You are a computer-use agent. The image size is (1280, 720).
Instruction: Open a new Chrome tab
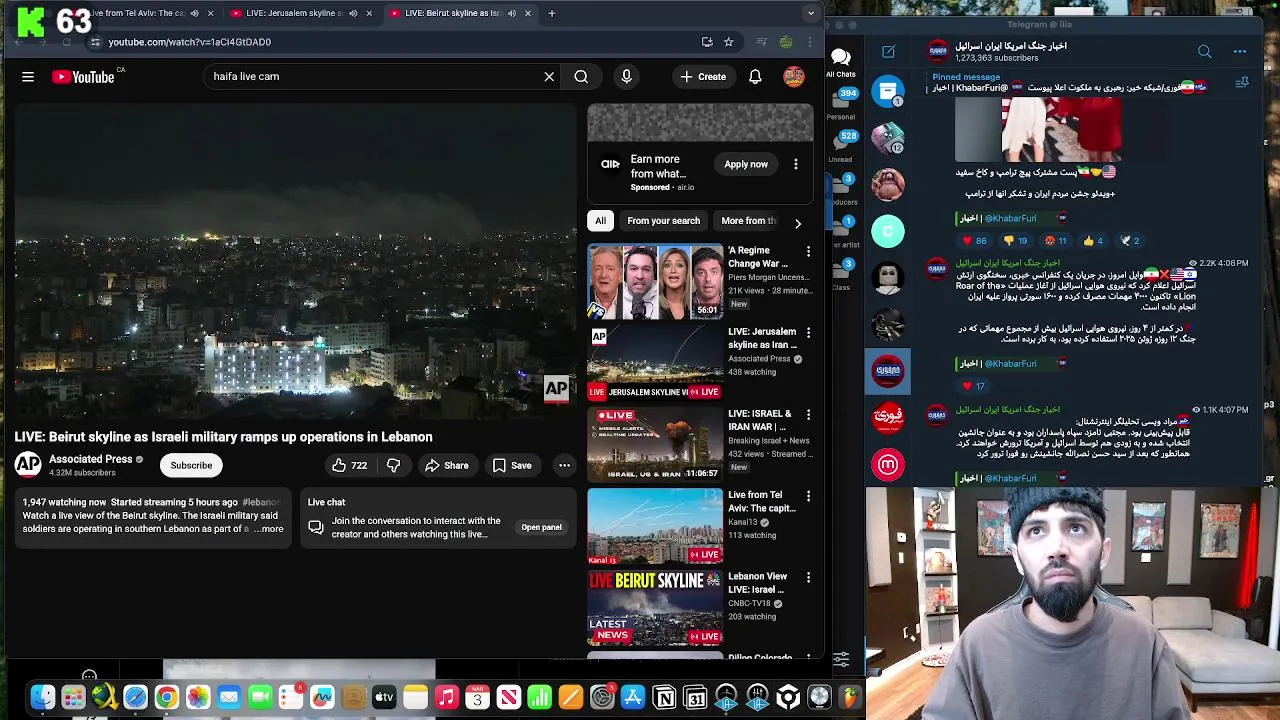tap(551, 13)
